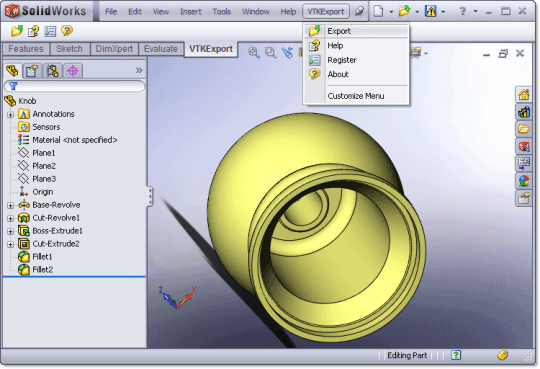Click the rebuild warning icon in title toolbar
Screen dimensions: 540x369
pos(430,11)
